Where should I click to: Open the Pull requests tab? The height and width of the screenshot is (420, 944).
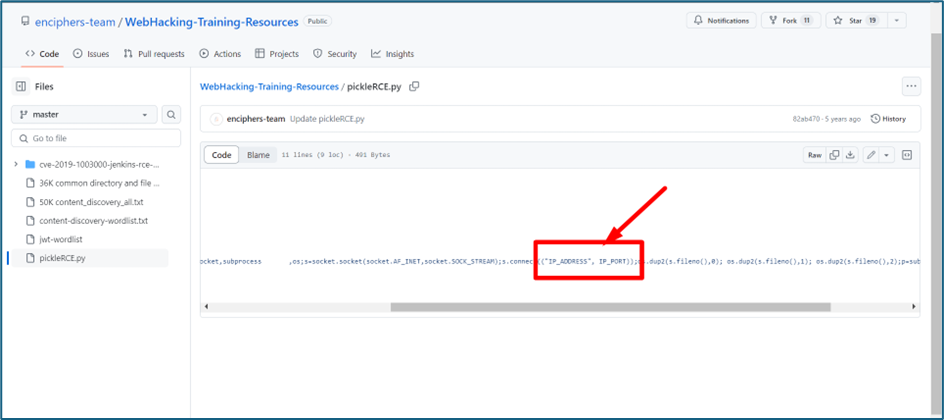154,54
